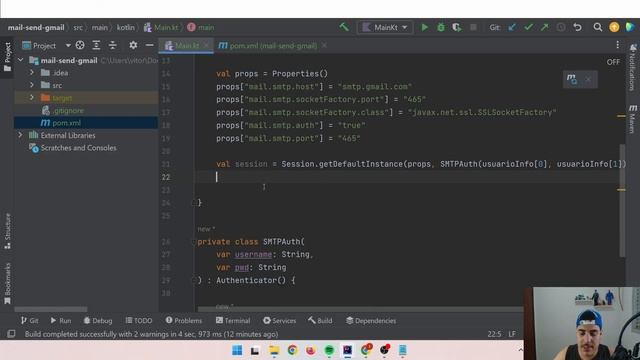This screenshot has width=640, height=360.
Task: Click the editor vertical scrollbar
Action: 622,200
